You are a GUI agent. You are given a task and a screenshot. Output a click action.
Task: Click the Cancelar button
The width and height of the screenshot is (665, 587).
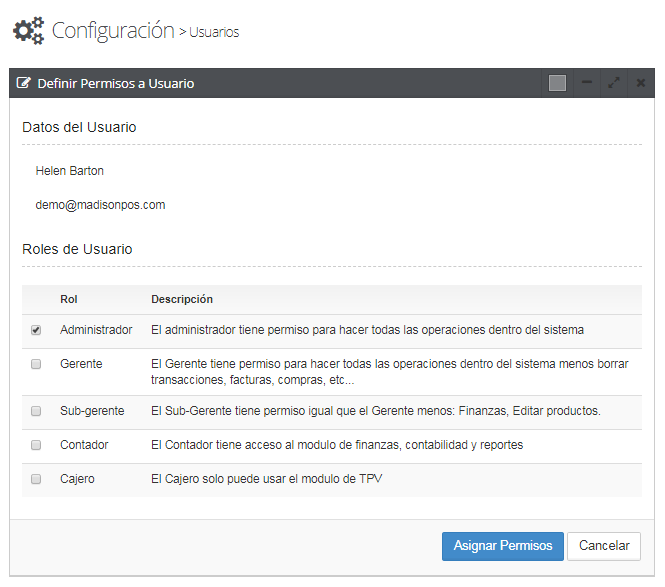point(604,546)
